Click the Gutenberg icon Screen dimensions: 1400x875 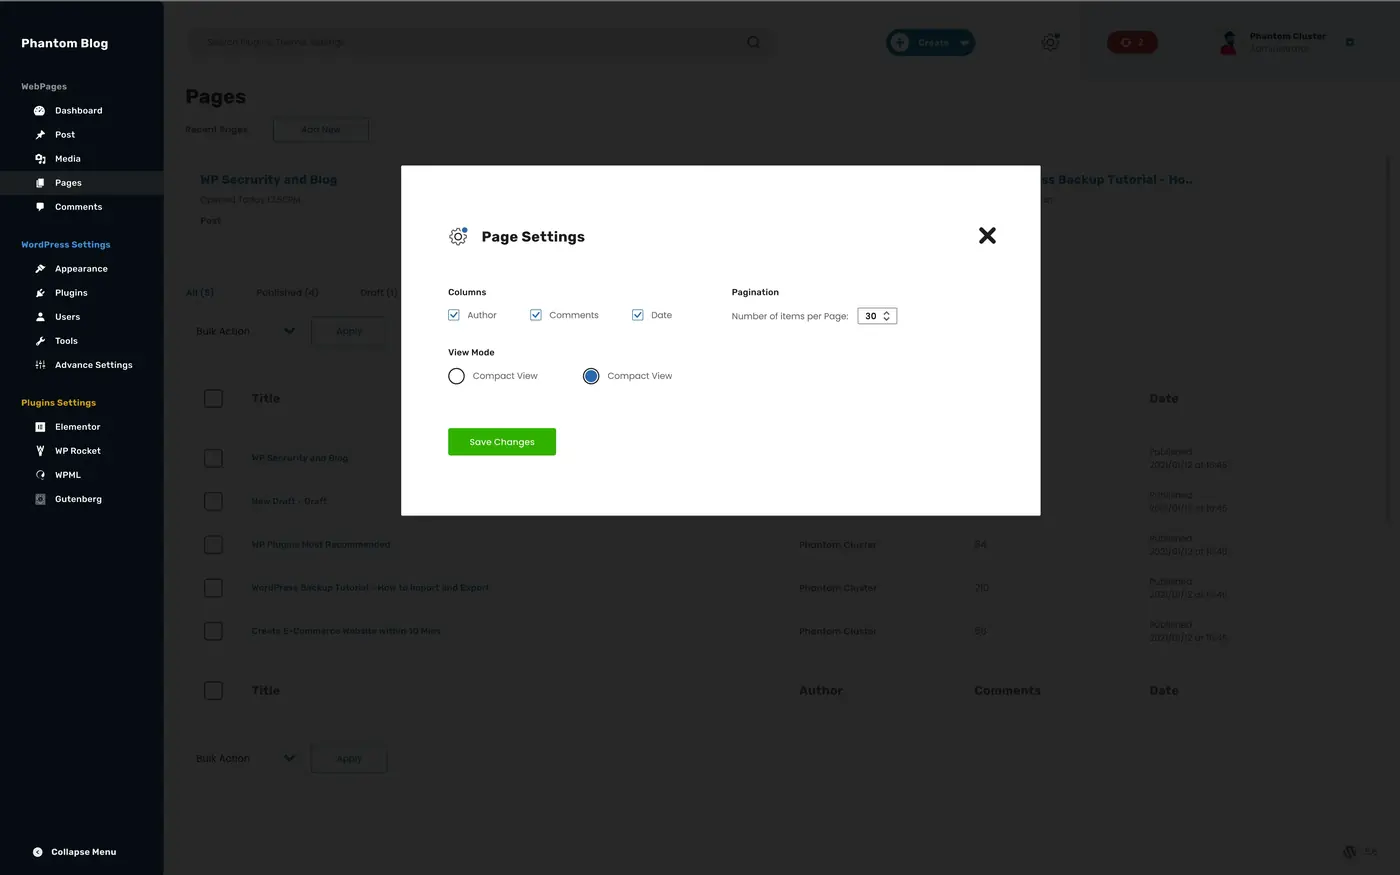[40, 499]
